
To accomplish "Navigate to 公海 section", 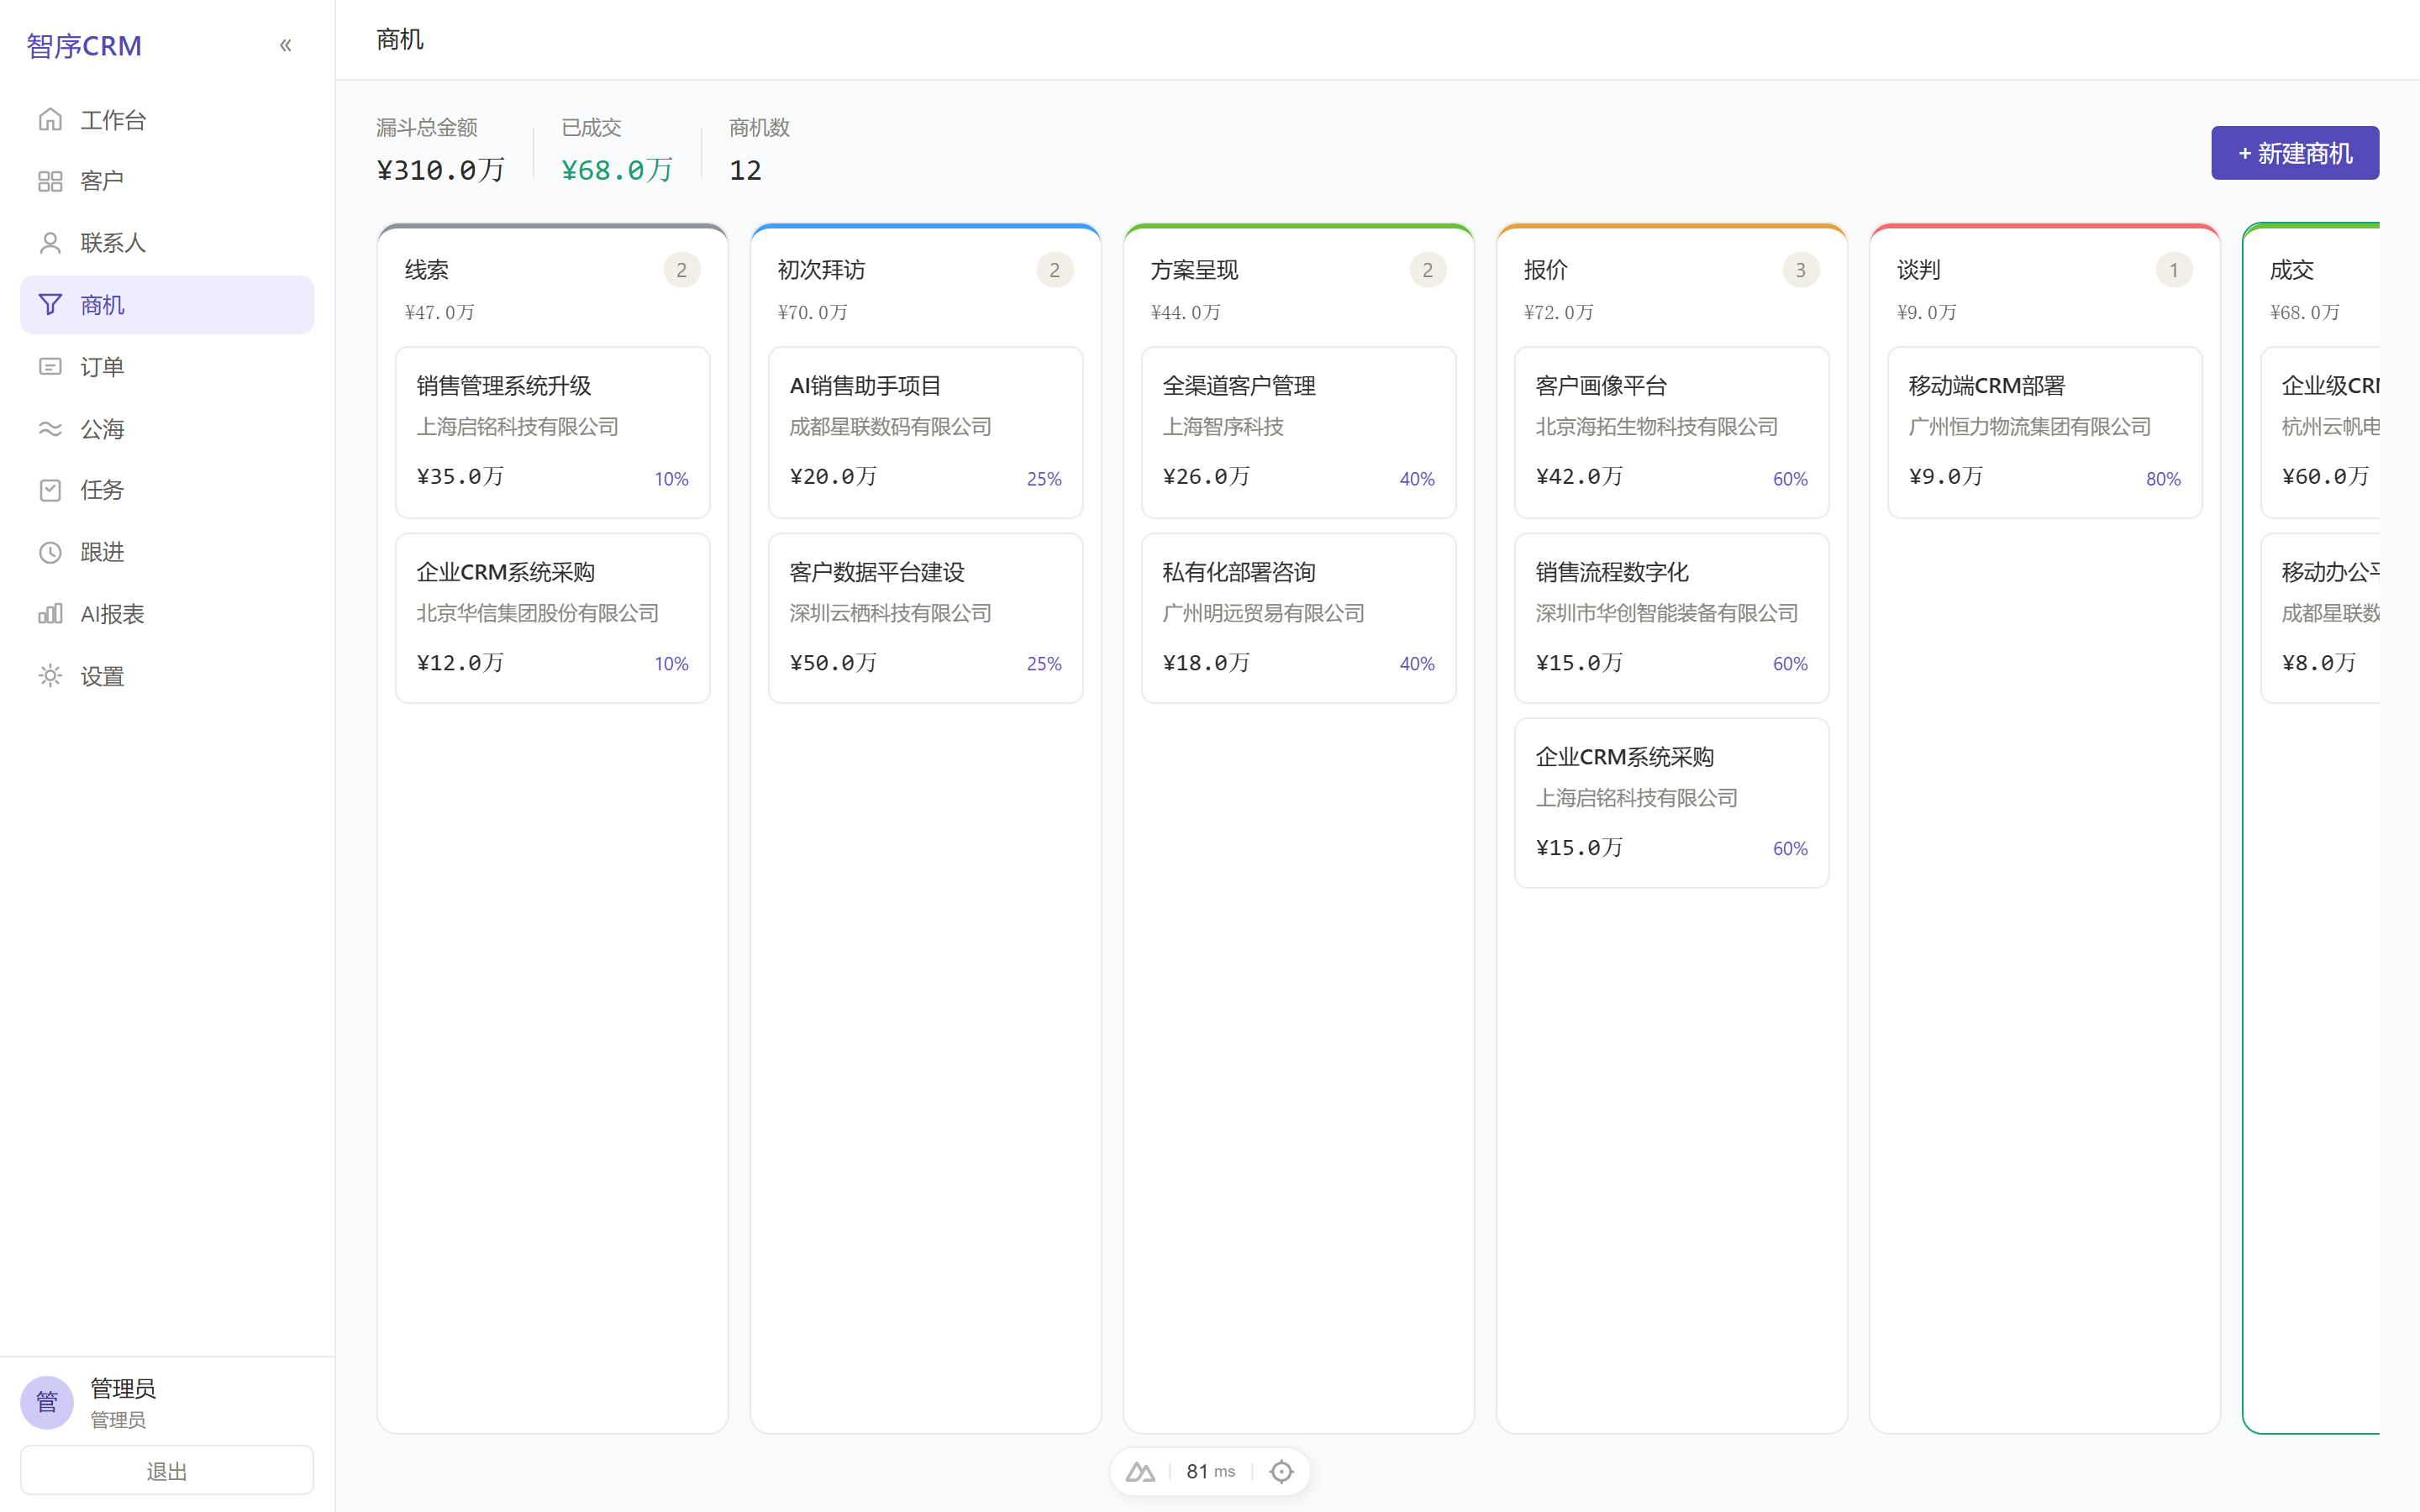I will (x=167, y=429).
